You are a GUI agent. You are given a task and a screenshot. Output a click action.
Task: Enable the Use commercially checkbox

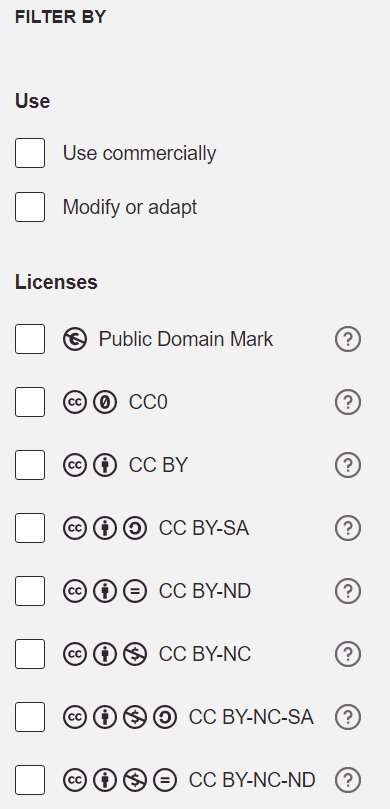30,153
